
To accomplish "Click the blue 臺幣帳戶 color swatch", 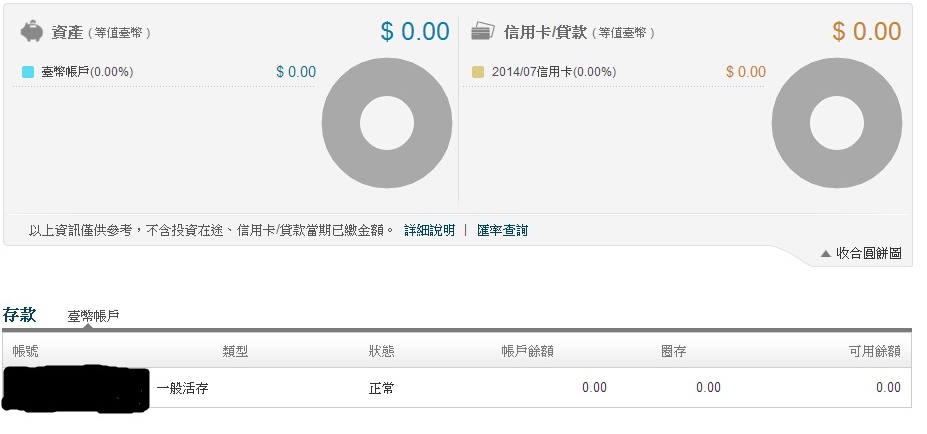I will click(x=28, y=72).
